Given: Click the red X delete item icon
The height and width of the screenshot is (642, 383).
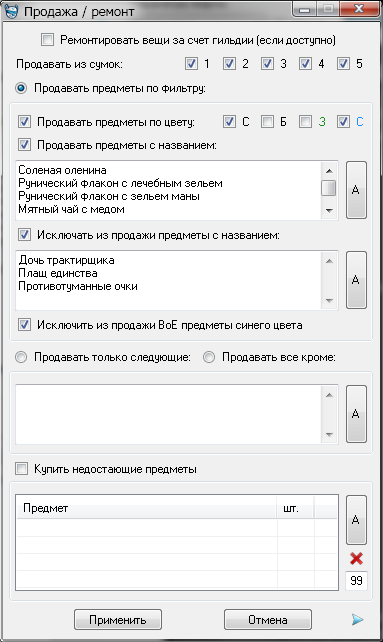Looking at the screenshot, I should [356, 558].
